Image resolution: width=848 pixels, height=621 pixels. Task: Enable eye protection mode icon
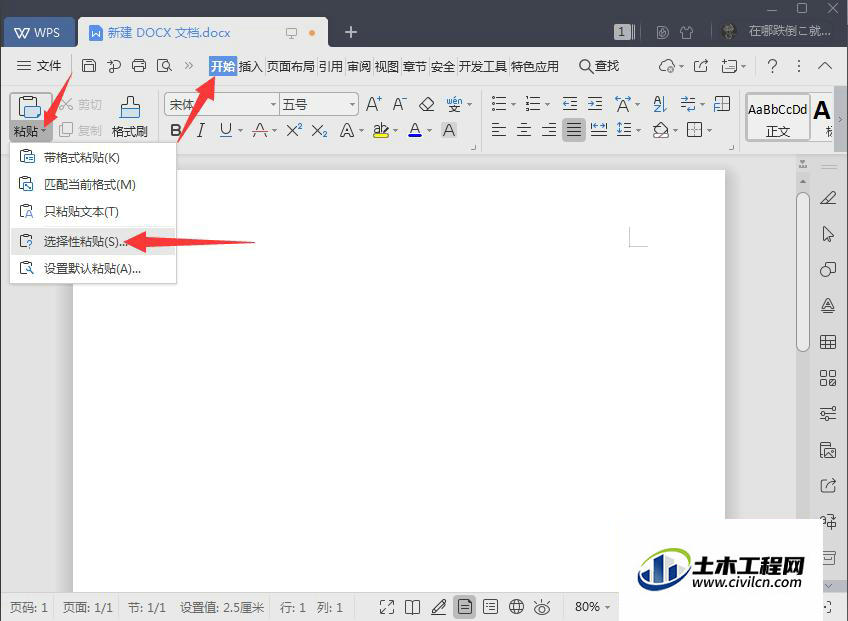542,607
